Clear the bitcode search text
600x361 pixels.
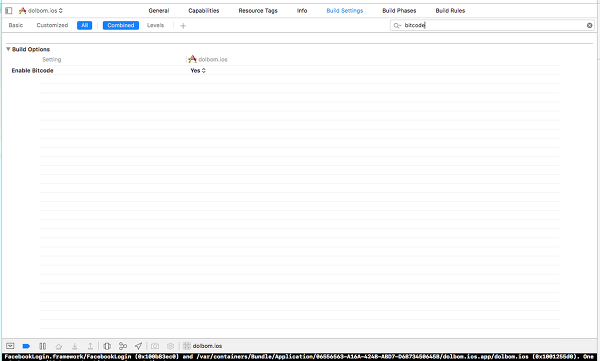[590, 25]
